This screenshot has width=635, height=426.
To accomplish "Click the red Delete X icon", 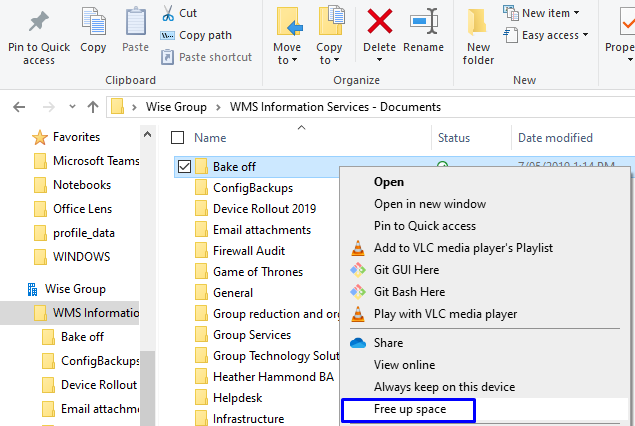I will pos(379,21).
